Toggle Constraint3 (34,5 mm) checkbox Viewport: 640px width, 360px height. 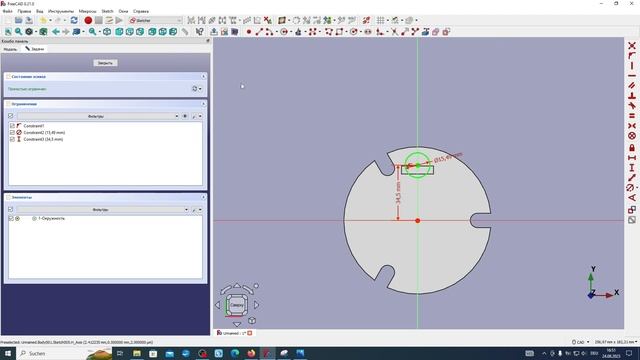tap(12, 139)
